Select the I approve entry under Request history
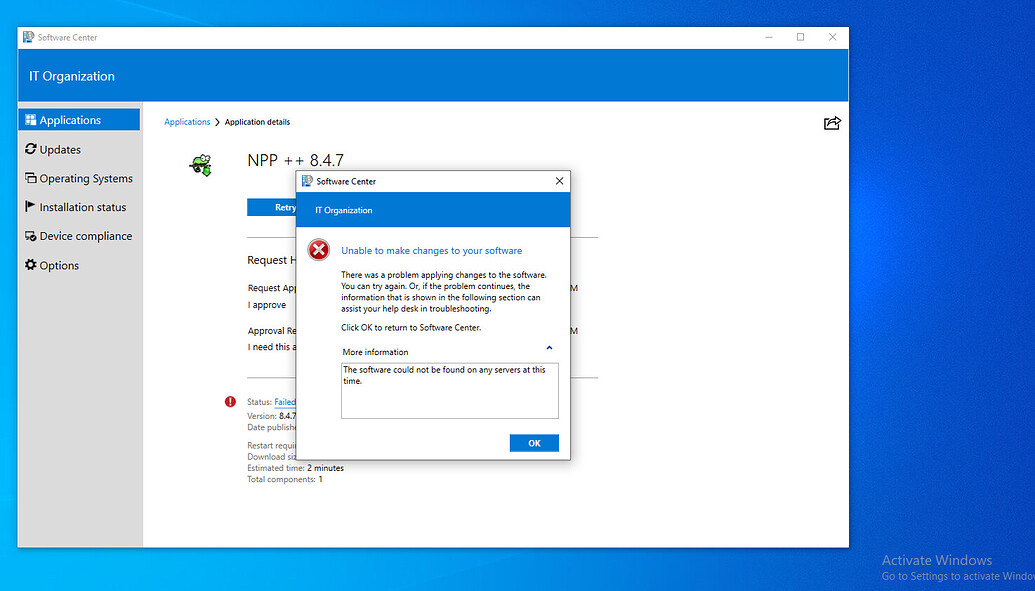Image resolution: width=1035 pixels, height=591 pixels. click(x=269, y=304)
